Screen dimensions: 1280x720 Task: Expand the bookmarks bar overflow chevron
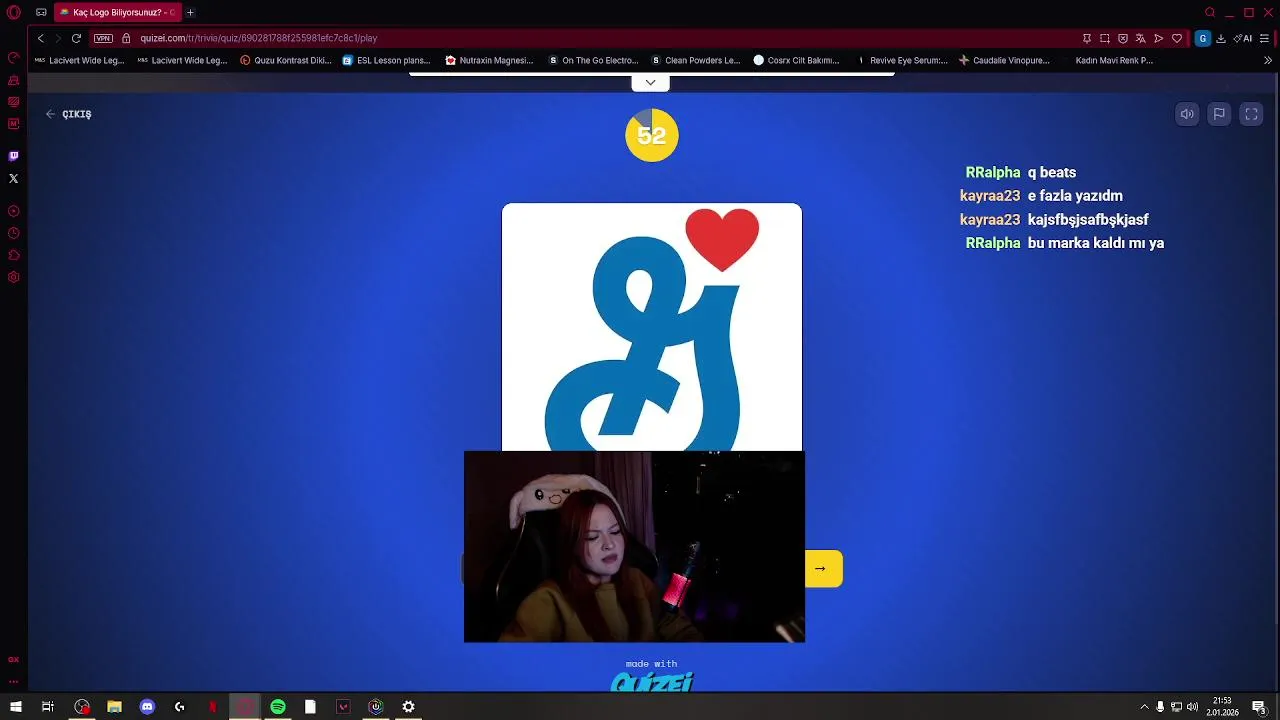pyautogui.click(x=1268, y=60)
